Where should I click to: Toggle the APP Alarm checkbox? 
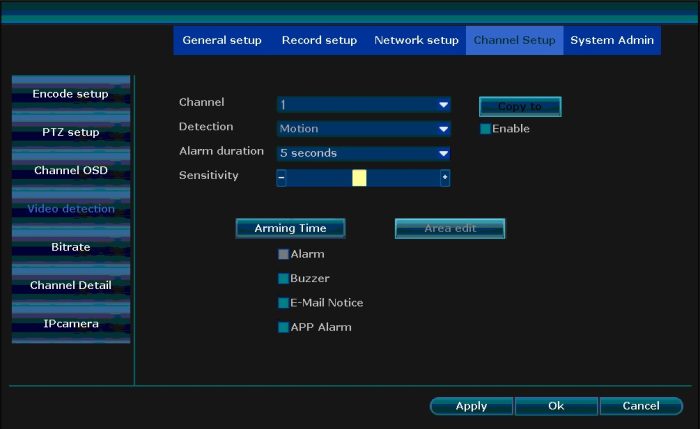(x=283, y=327)
